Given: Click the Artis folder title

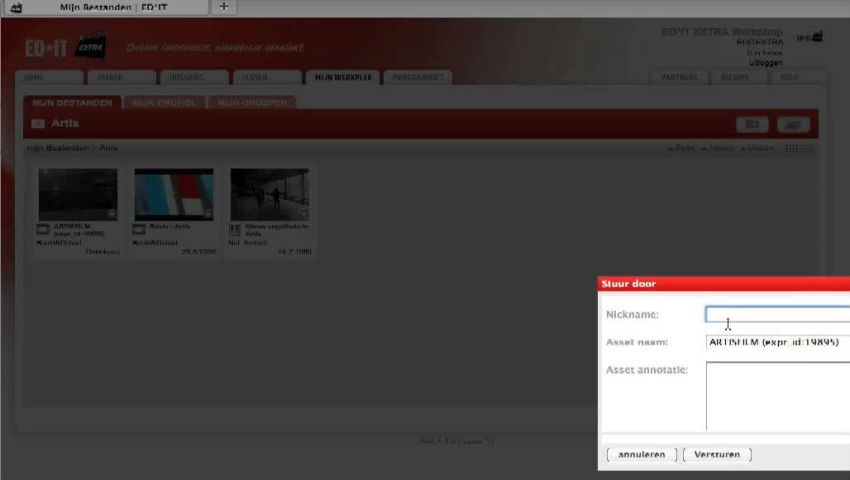Looking at the screenshot, I should 65,123.
